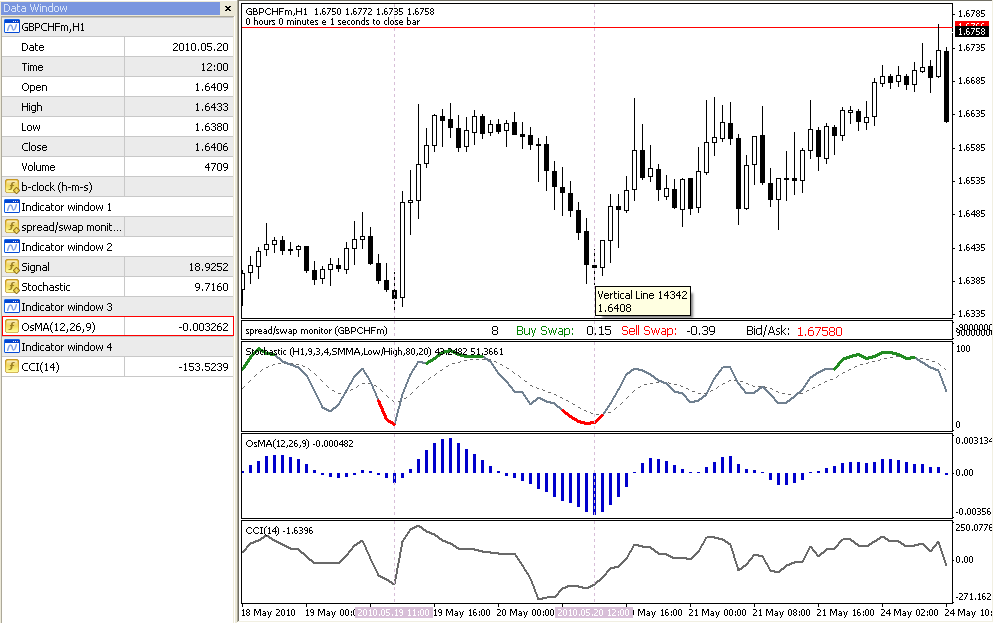Click the Volume value 4709
993x623 pixels.
[216, 167]
